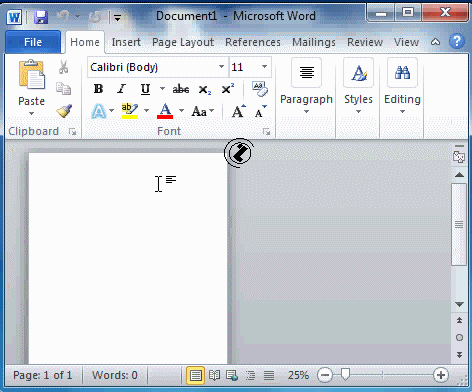
Task: Click the Clear Formatting eraser icon
Action: [x=259, y=89]
